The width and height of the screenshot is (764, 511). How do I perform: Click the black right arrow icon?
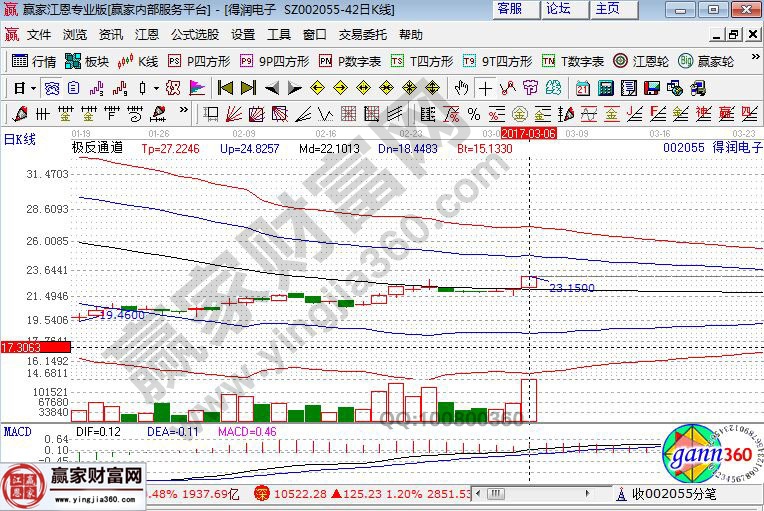coord(294,88)
